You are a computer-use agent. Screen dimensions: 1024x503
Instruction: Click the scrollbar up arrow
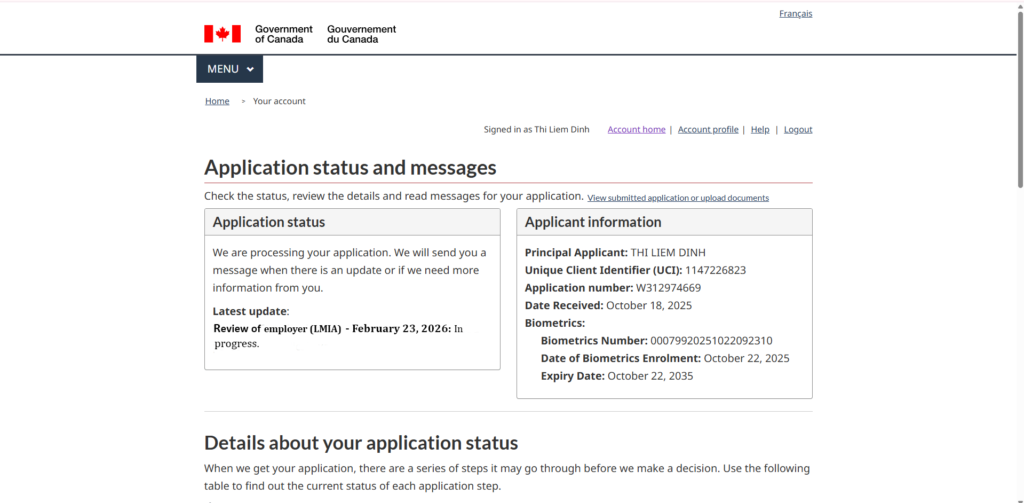click(x=1019, y=5)
